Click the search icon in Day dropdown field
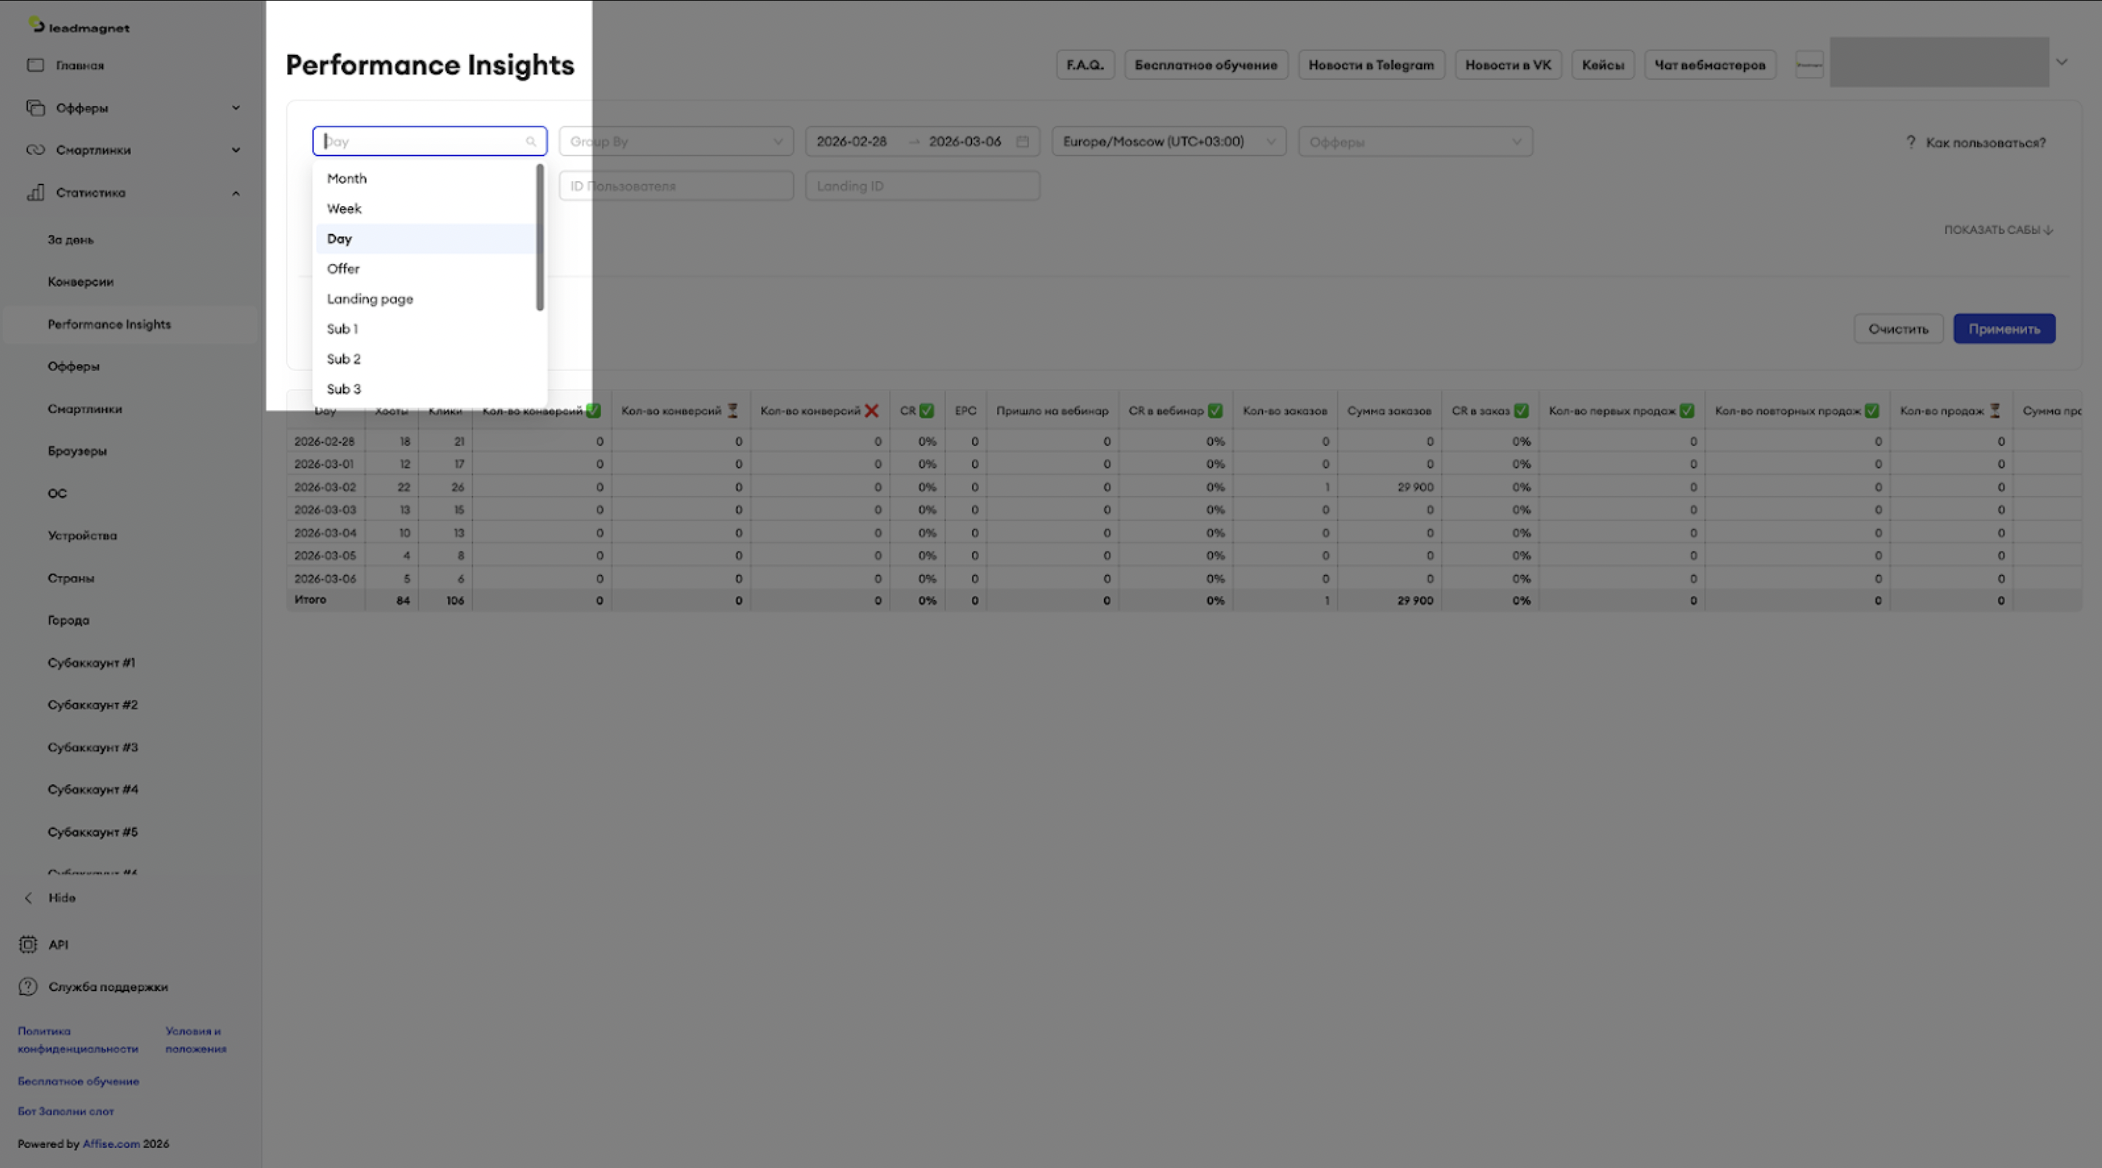 coord(531,142)
